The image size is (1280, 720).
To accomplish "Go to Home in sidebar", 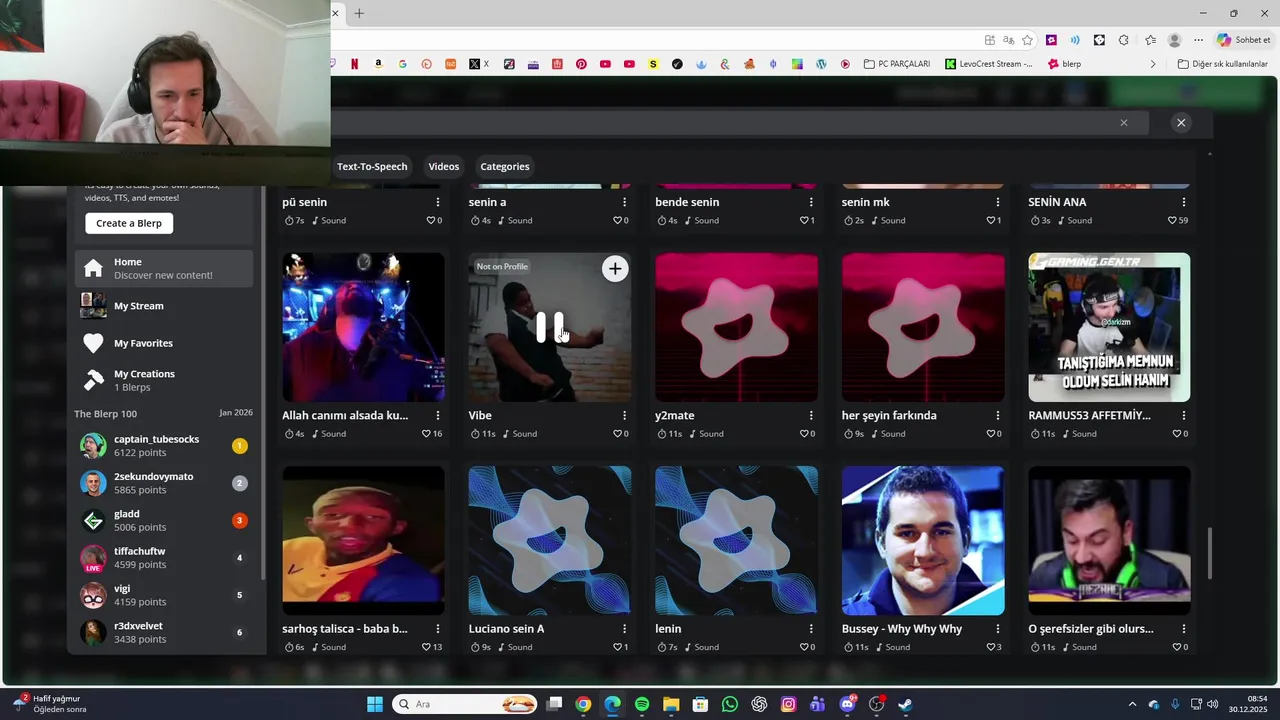I will point(164,268).
